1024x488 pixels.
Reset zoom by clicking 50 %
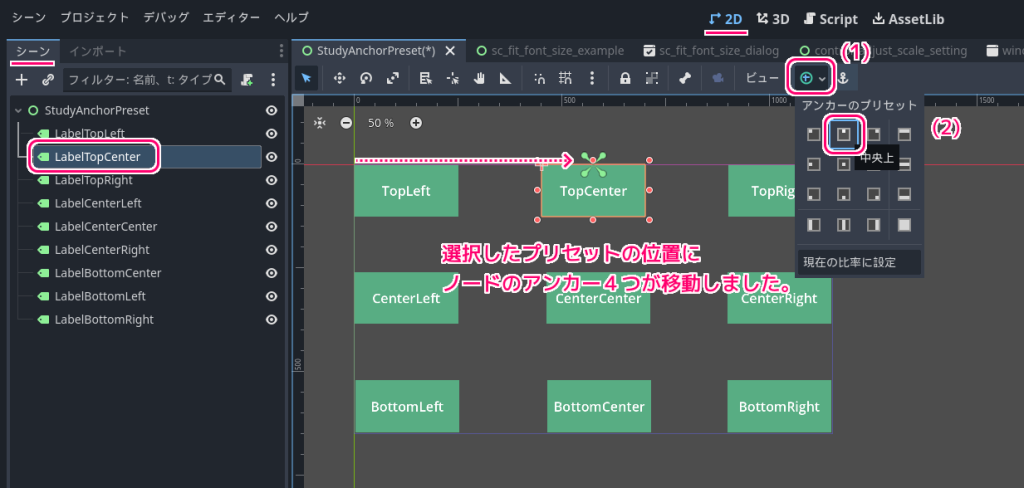coord(381,123)
